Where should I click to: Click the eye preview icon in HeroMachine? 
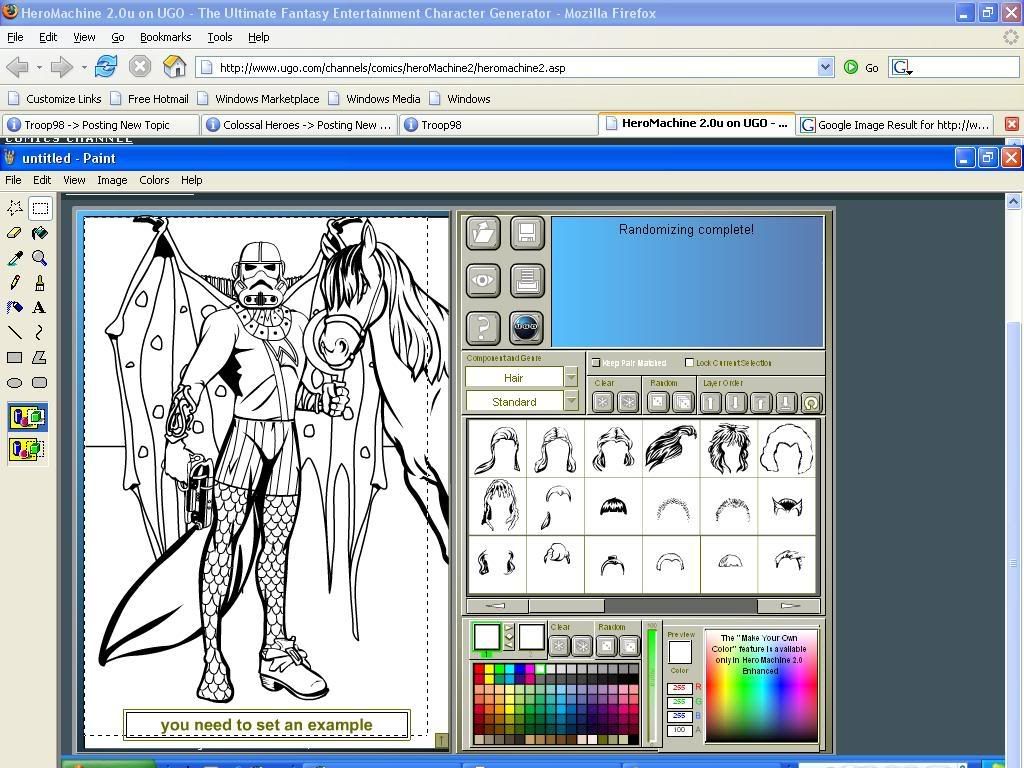(x=483, y=280)
